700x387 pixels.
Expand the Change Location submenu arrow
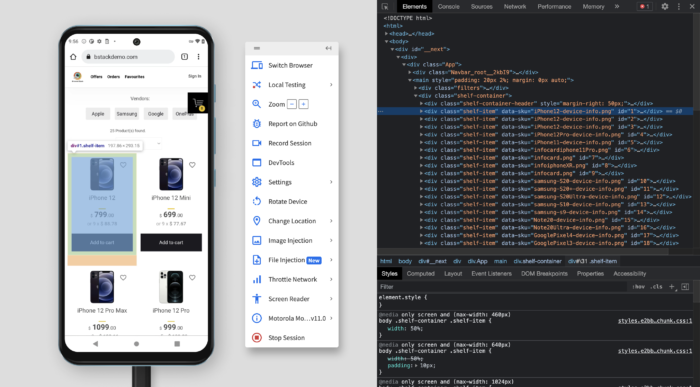331,221
